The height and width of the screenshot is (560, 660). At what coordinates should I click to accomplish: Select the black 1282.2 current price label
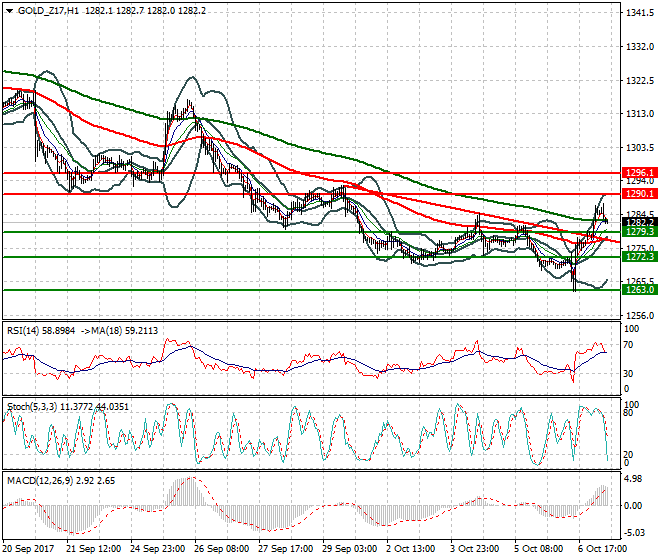point(640,222)
